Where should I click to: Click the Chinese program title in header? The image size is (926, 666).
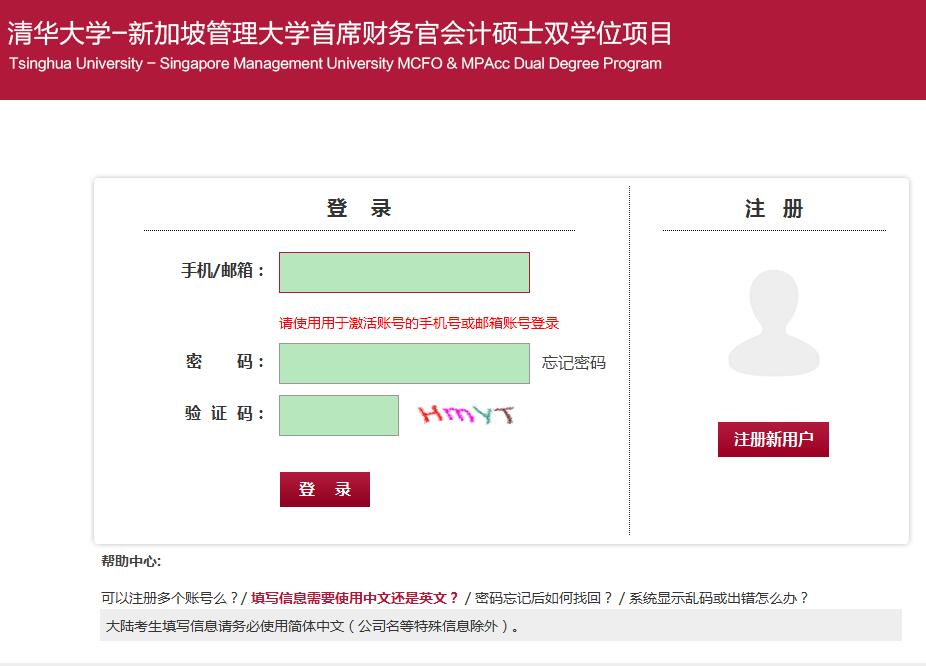click(x=340, y=34)
